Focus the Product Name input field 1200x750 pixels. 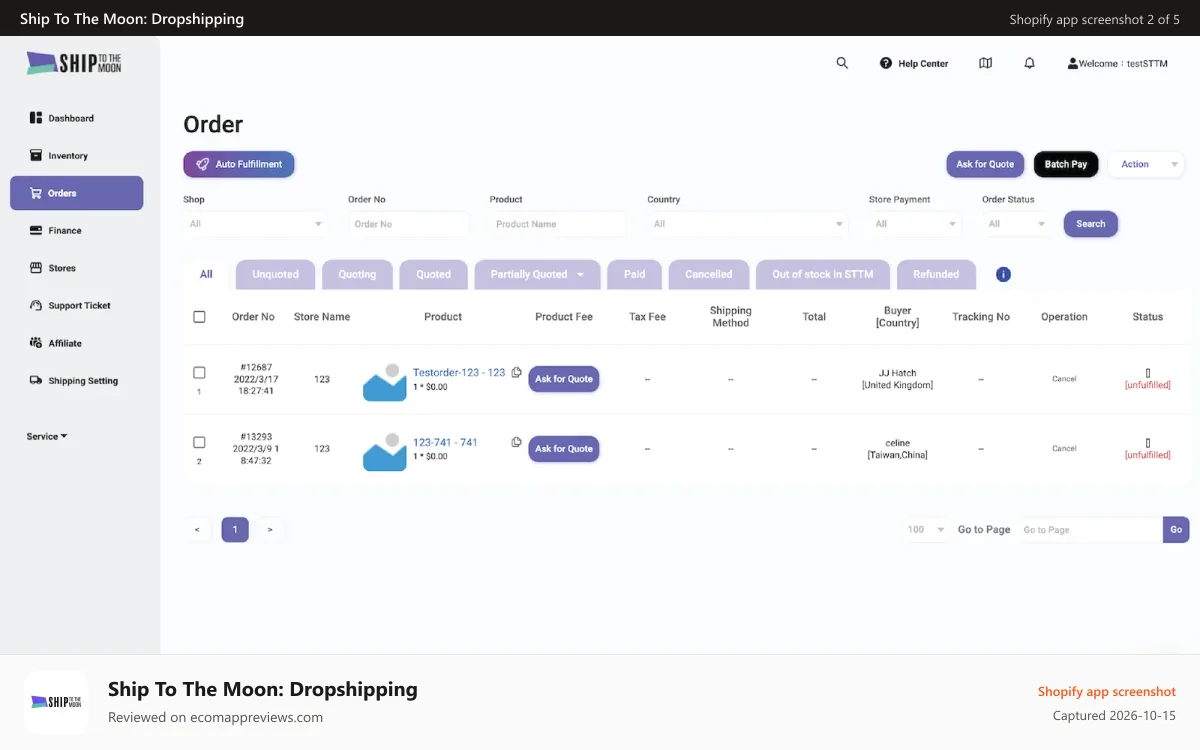coord(558,224)
